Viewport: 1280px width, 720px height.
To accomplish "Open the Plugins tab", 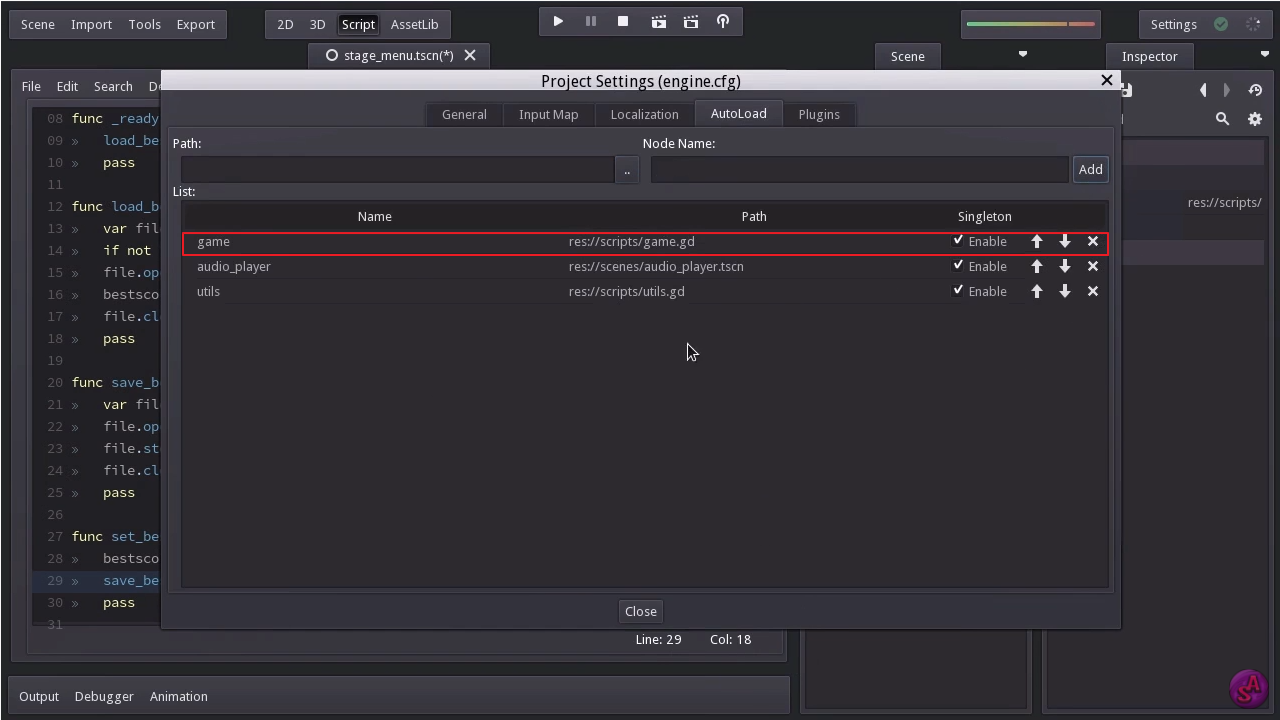I will pyautogui.click(x=819, y=114).
